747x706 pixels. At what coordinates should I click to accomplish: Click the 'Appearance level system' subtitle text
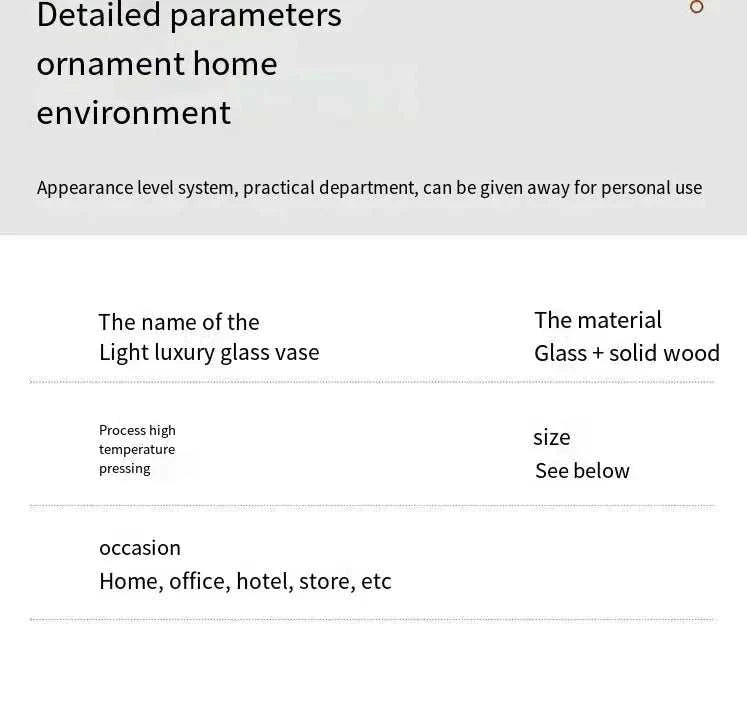369,188
